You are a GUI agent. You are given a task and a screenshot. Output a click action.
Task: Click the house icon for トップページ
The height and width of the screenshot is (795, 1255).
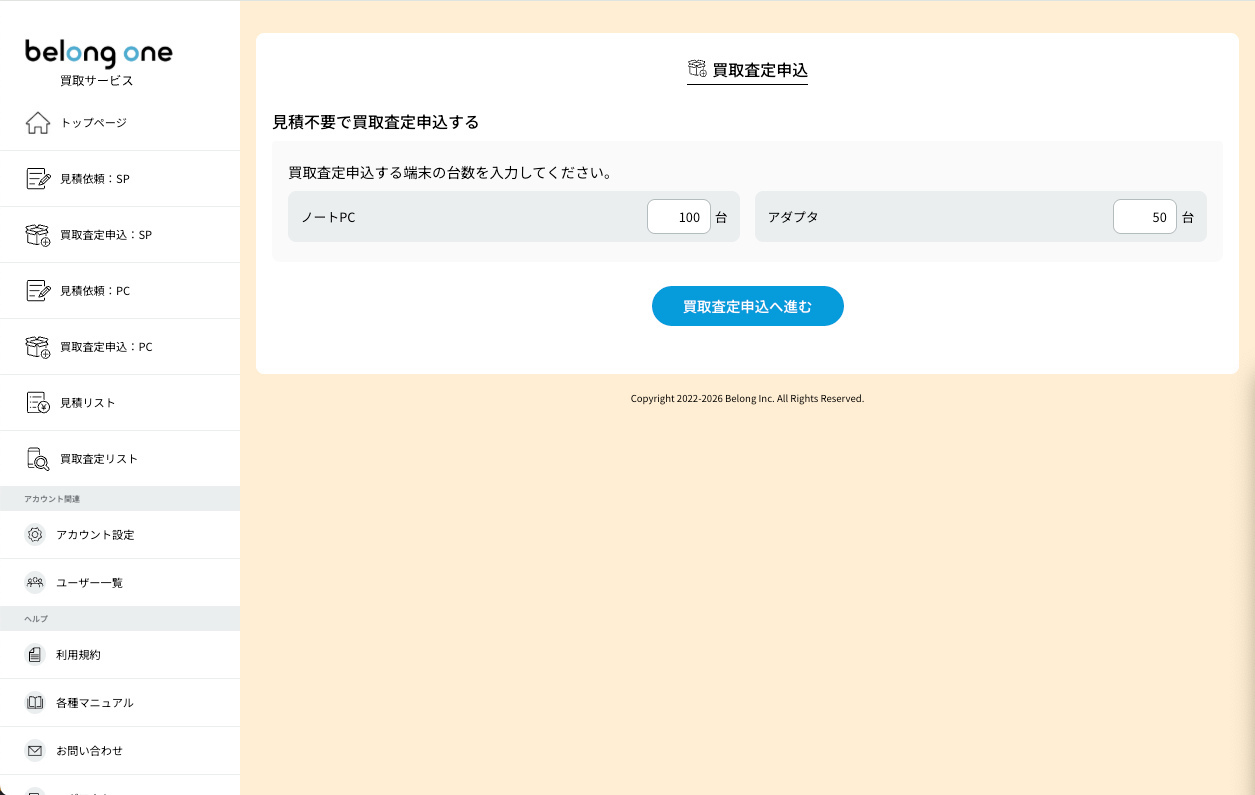37,123
